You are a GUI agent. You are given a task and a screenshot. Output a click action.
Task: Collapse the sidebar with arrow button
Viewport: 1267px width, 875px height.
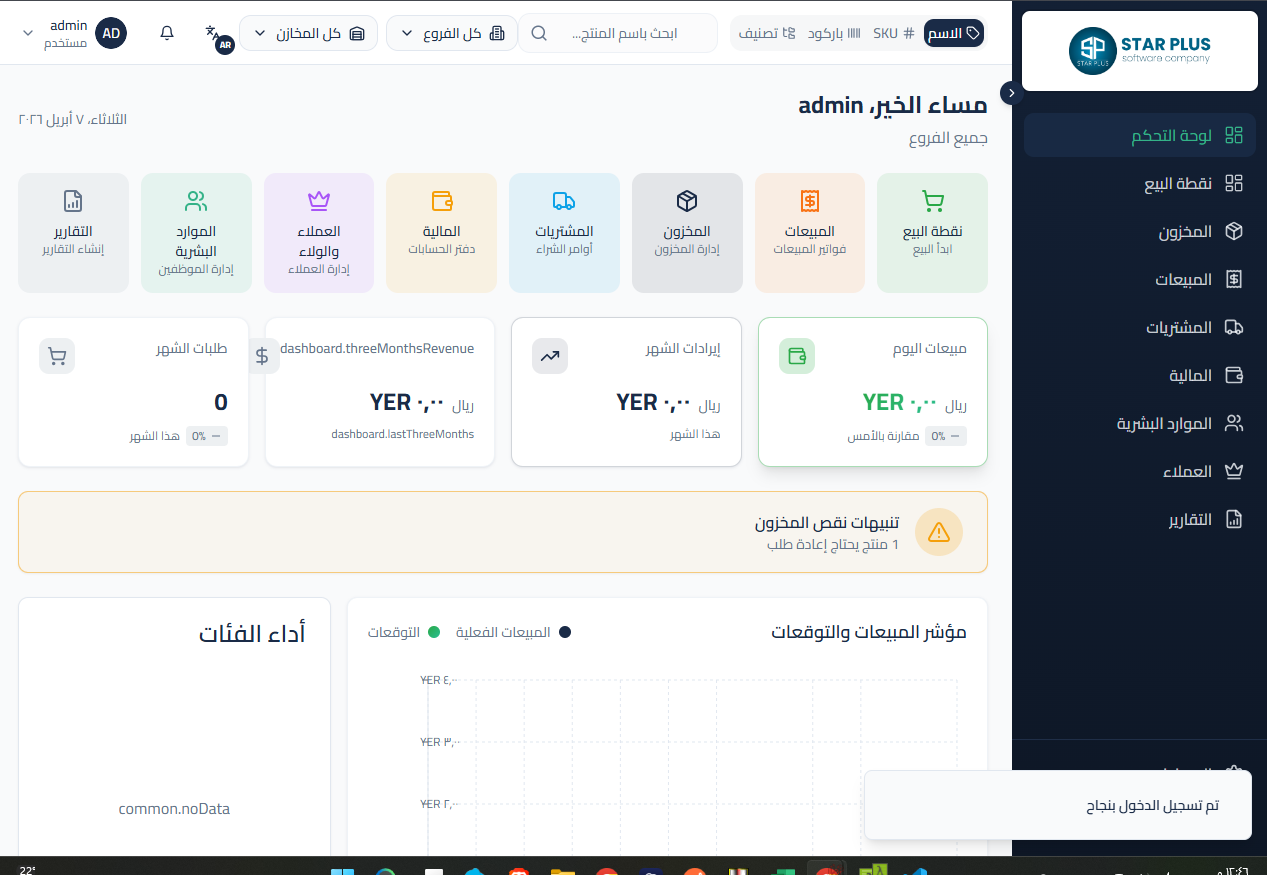pyautogui.click(x=1011, y=93)
